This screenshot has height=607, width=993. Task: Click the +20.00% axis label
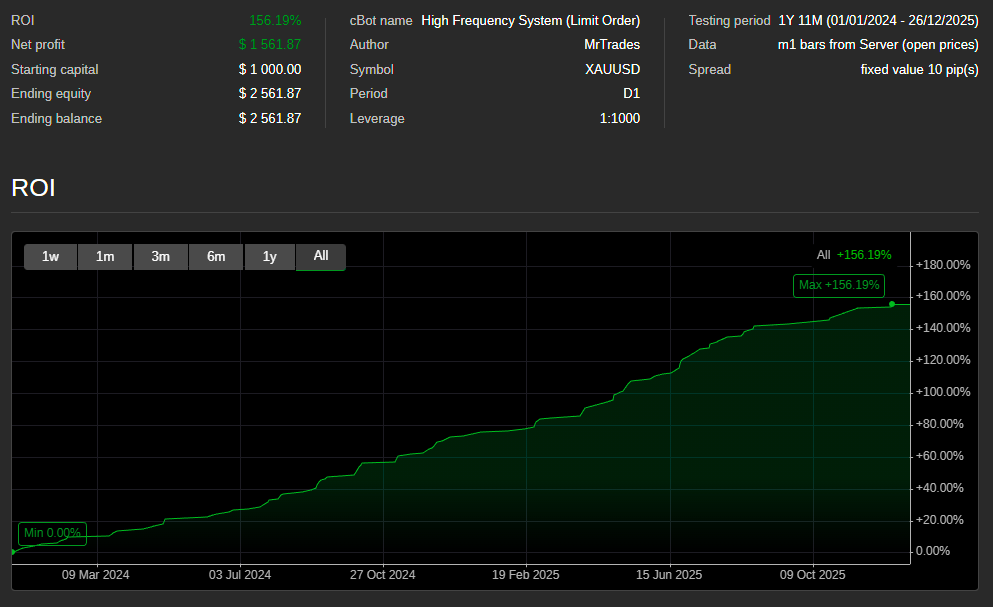pos(940,520)
